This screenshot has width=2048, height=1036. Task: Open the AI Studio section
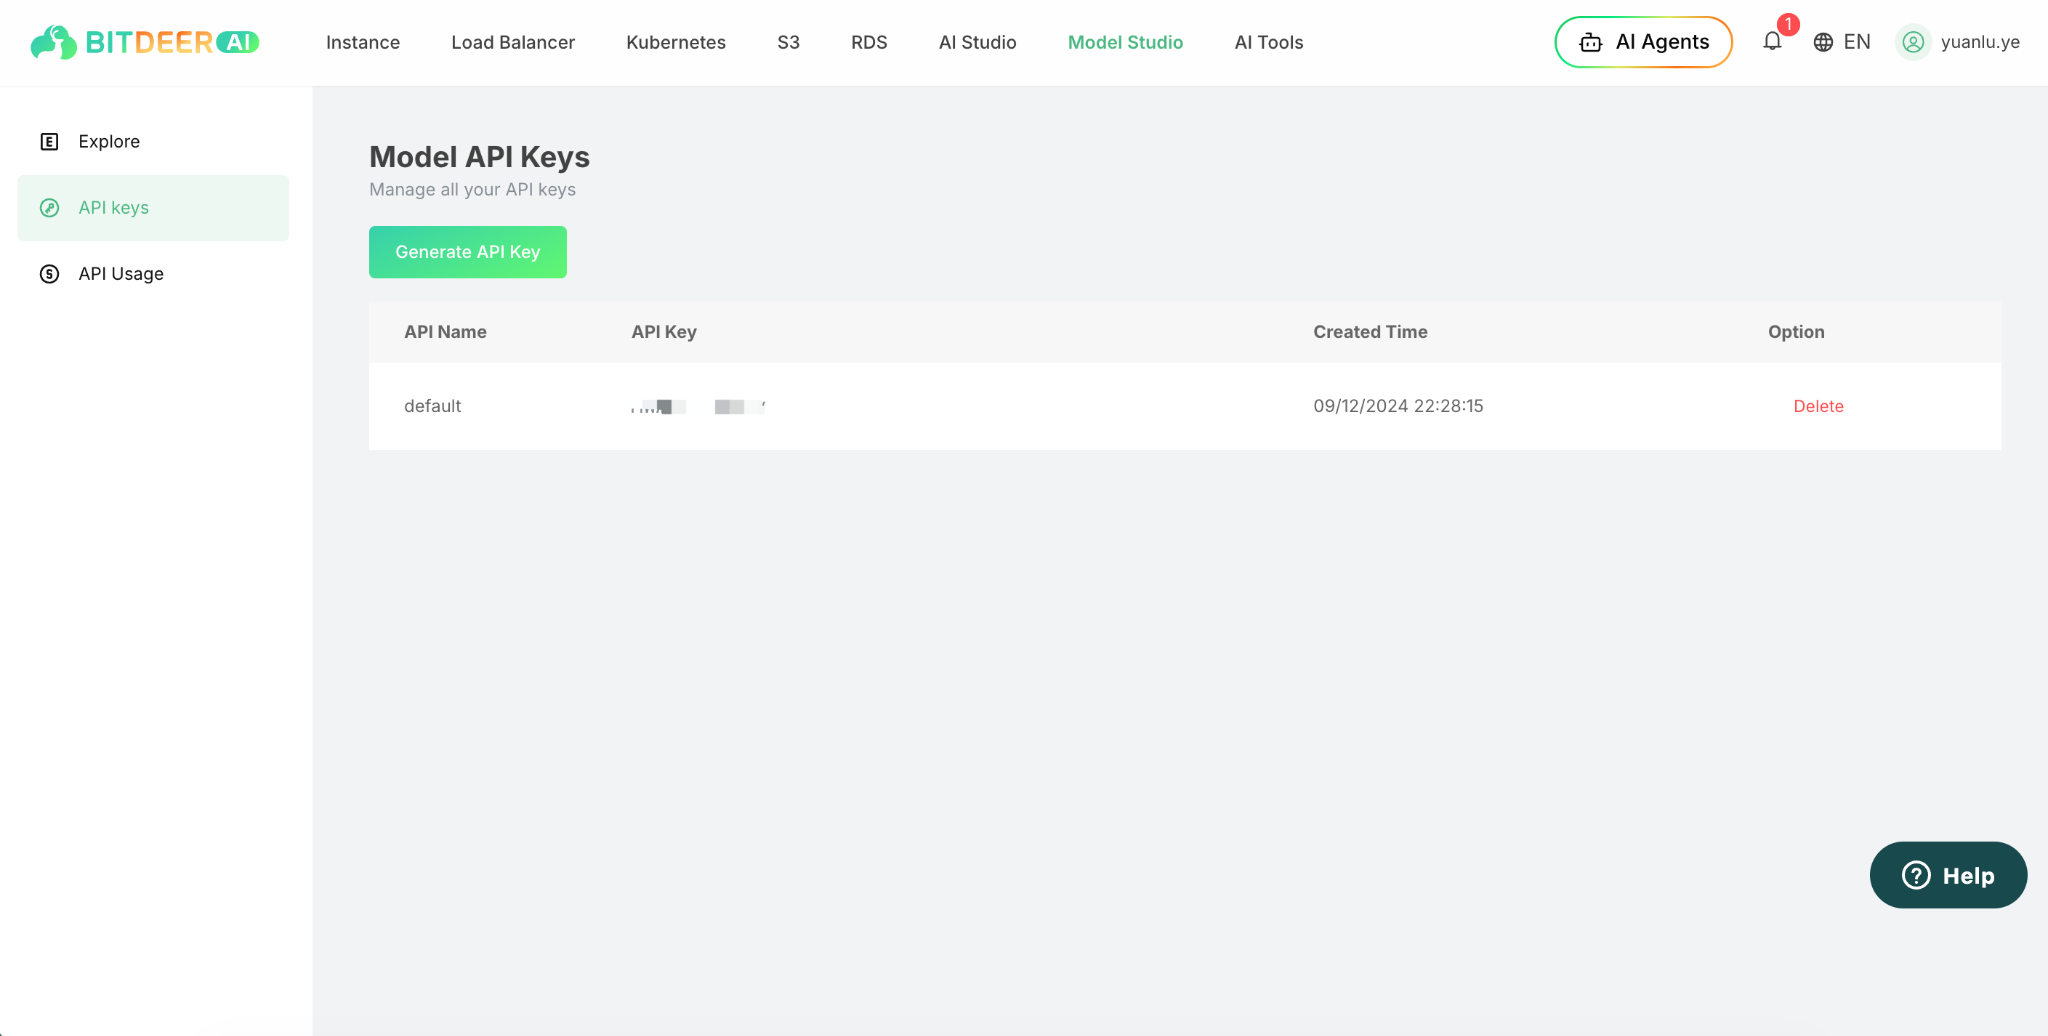(977, 42)
